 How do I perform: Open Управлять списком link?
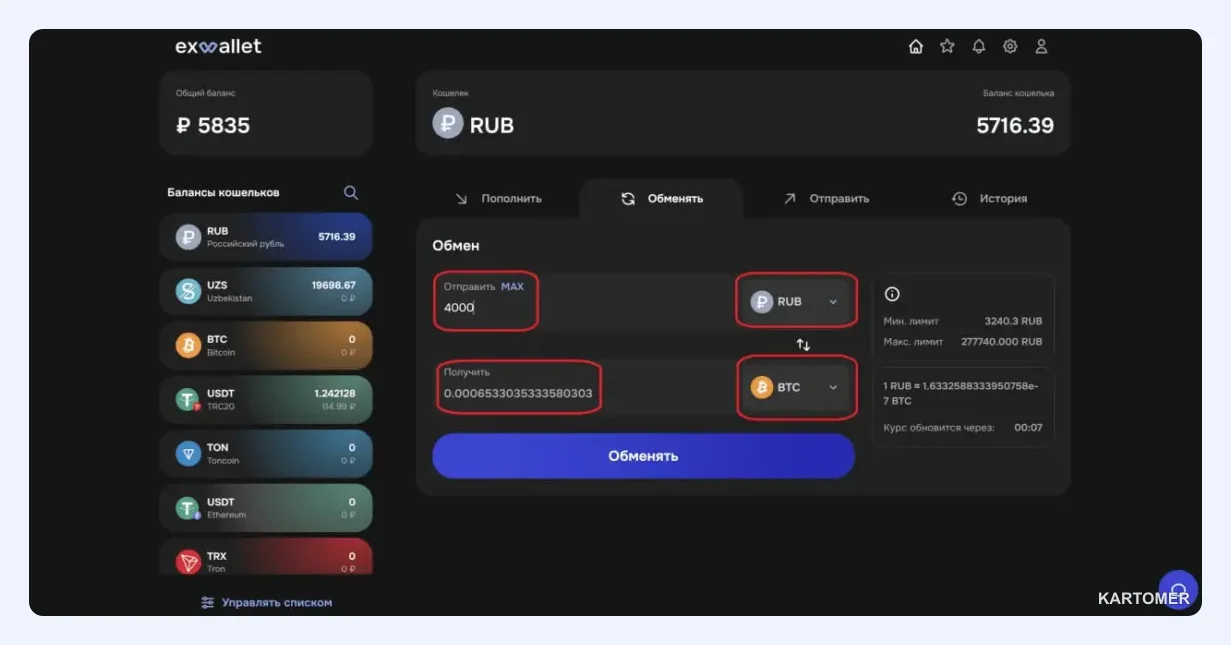pos(266,603)
